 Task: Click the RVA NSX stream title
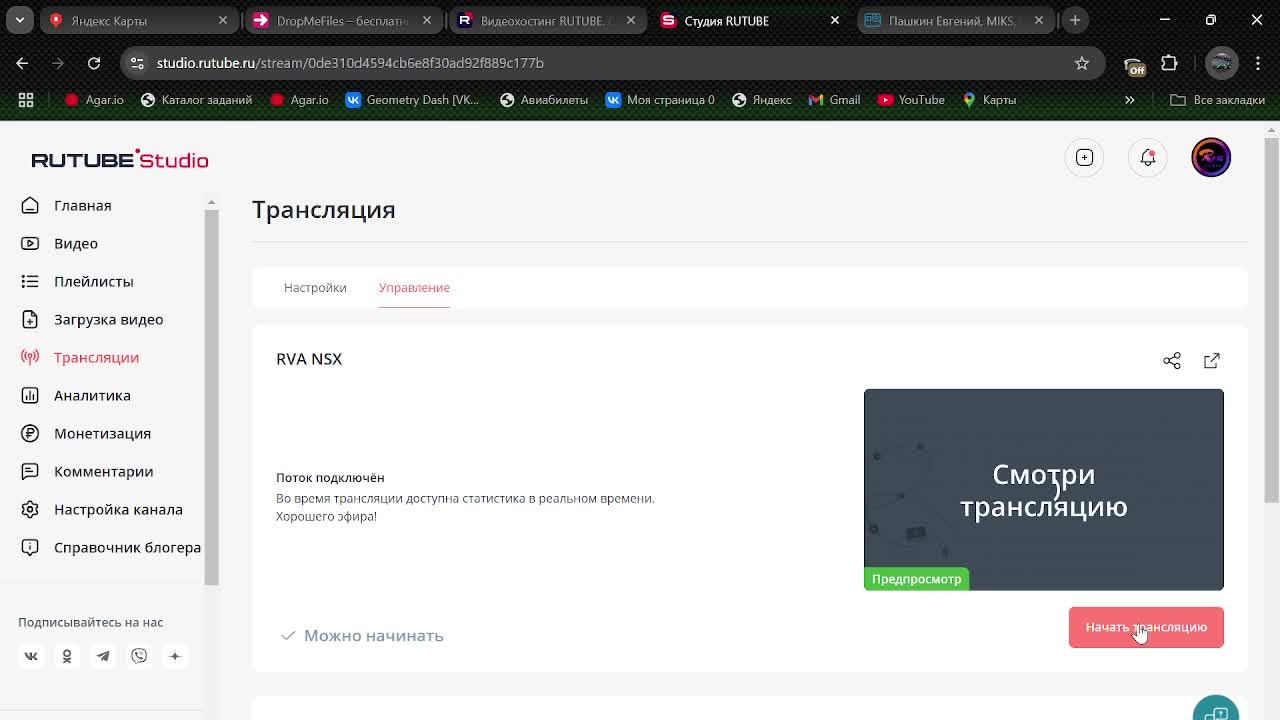[x=309, y=359]
